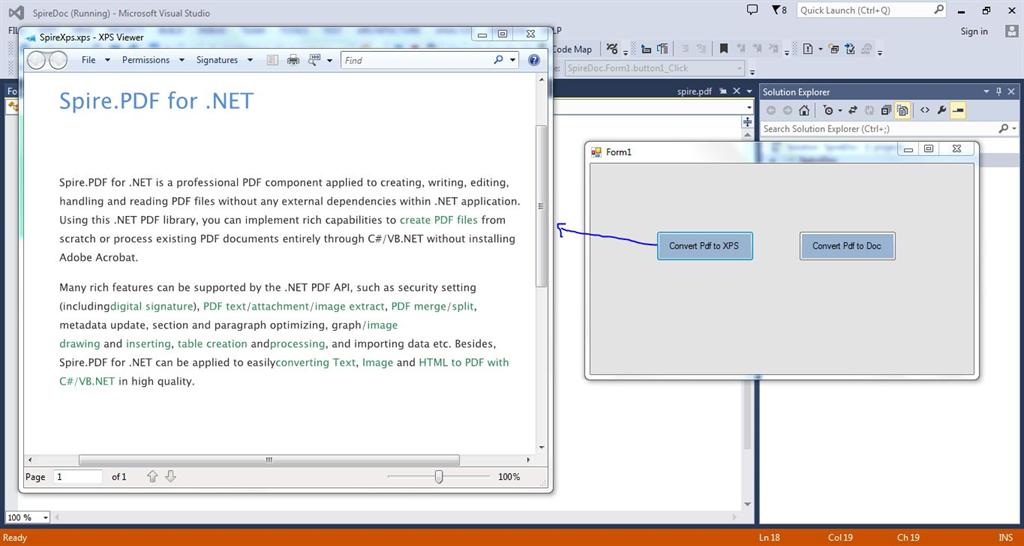Expand the zoom options arrow in XPS Viewer
The width and height of the screenshot is (1024, 546).
point(330,60)
